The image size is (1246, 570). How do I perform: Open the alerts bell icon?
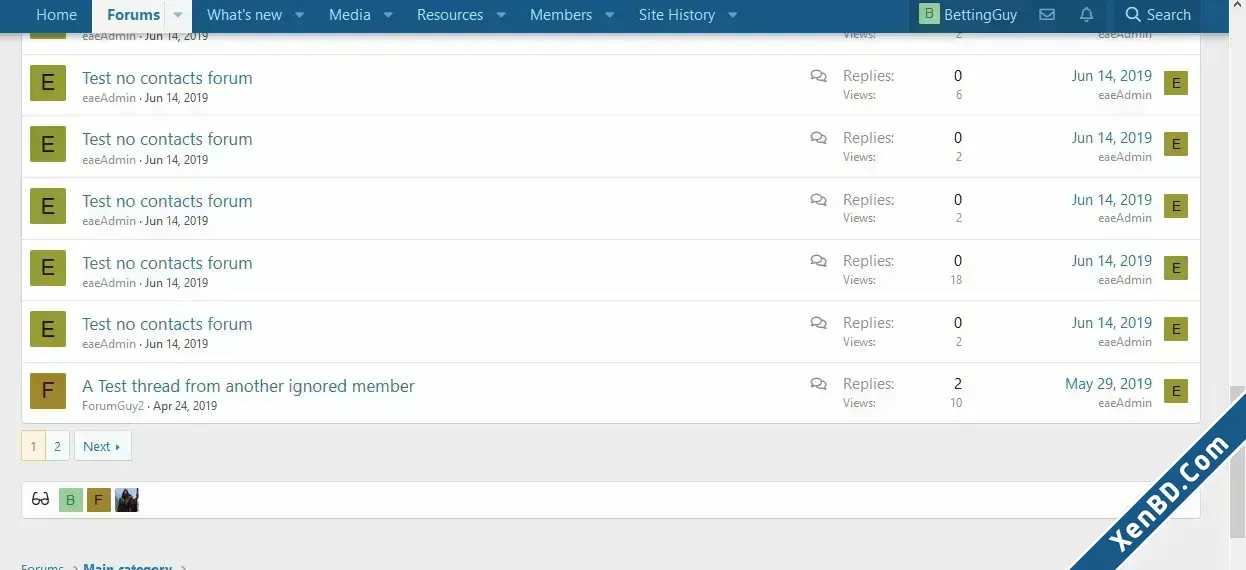coord(1087,15)
